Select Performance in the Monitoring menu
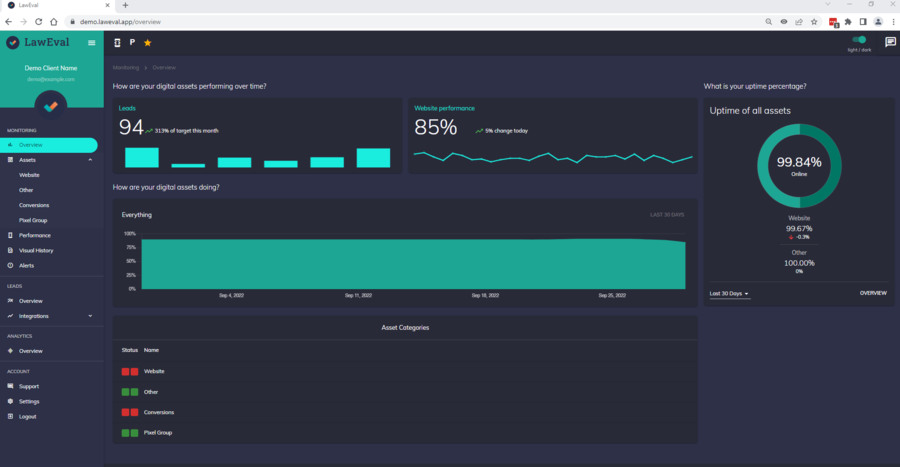Image resolution: width=900 pixels, height=467 pixels. coord(35,235)
